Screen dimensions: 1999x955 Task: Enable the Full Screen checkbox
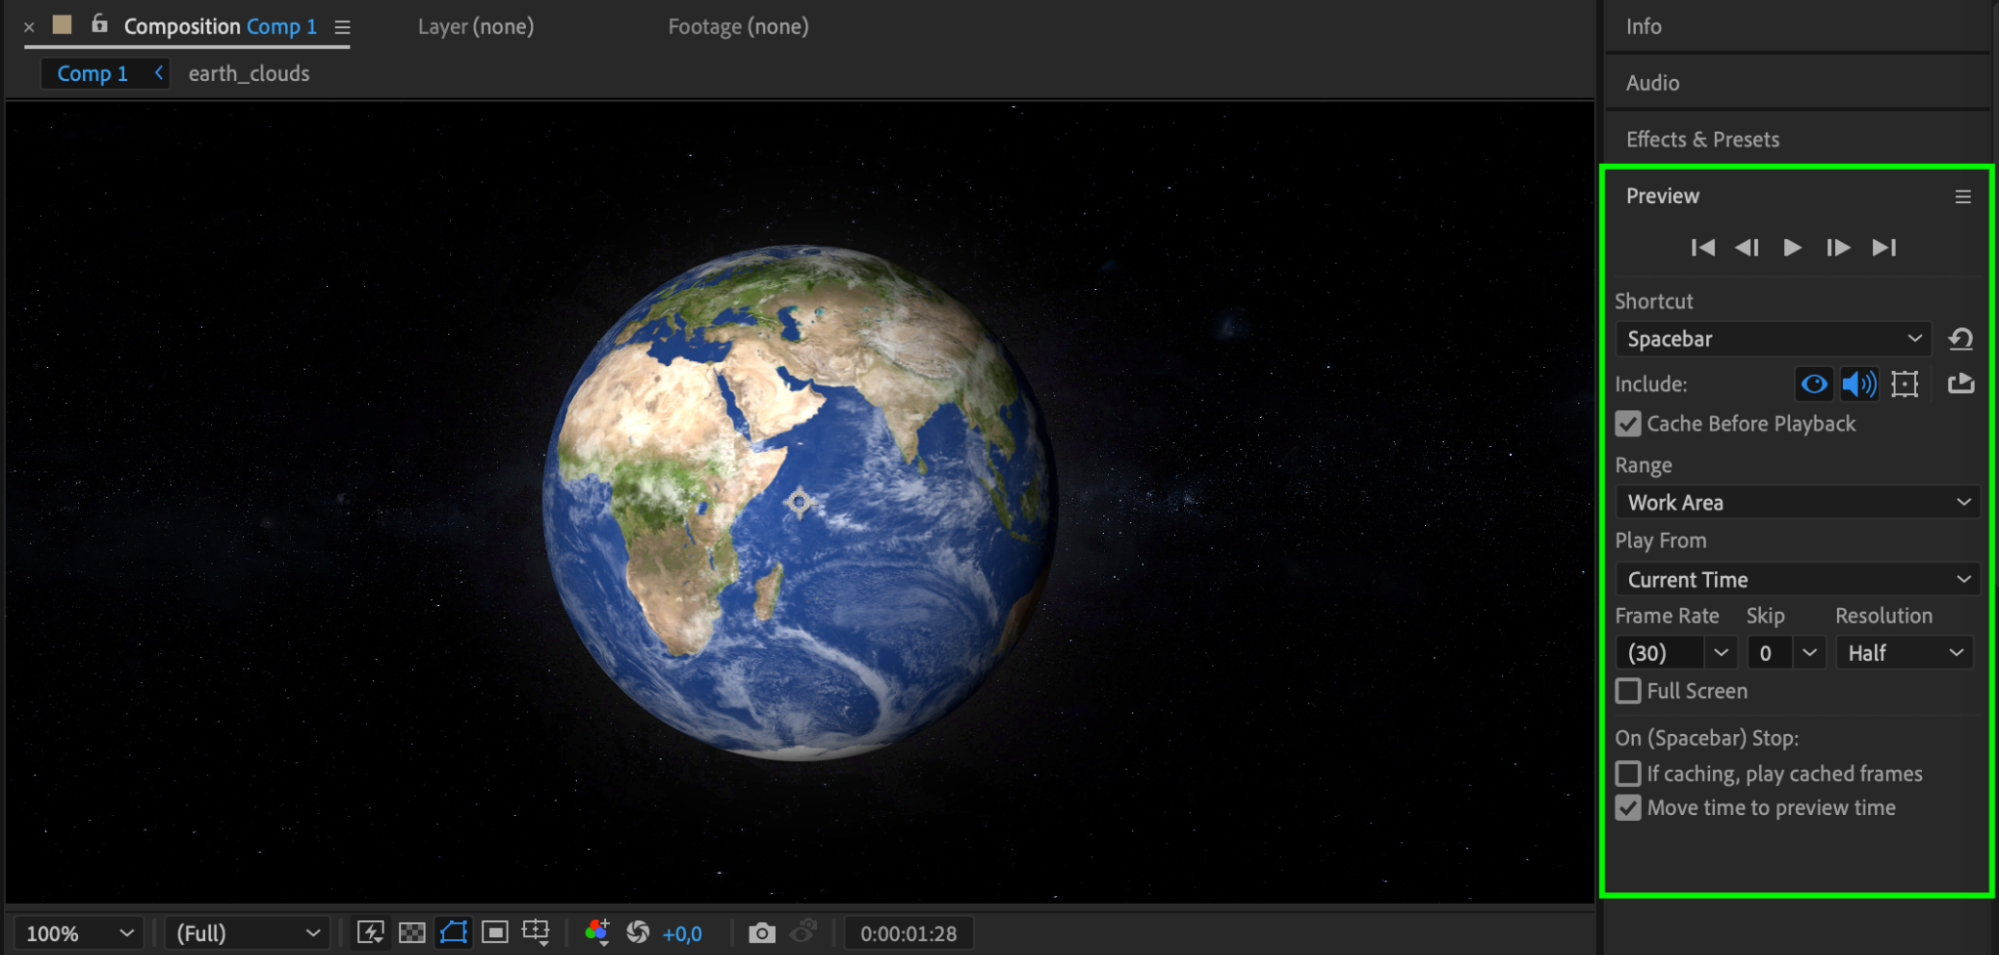[x=1628, y=691]
